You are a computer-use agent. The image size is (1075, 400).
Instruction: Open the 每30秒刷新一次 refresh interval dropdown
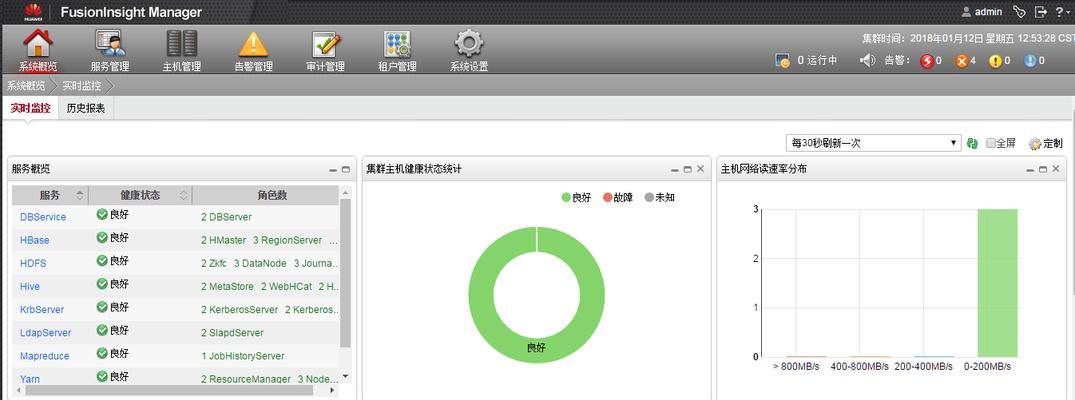click(x=873, y=143)
